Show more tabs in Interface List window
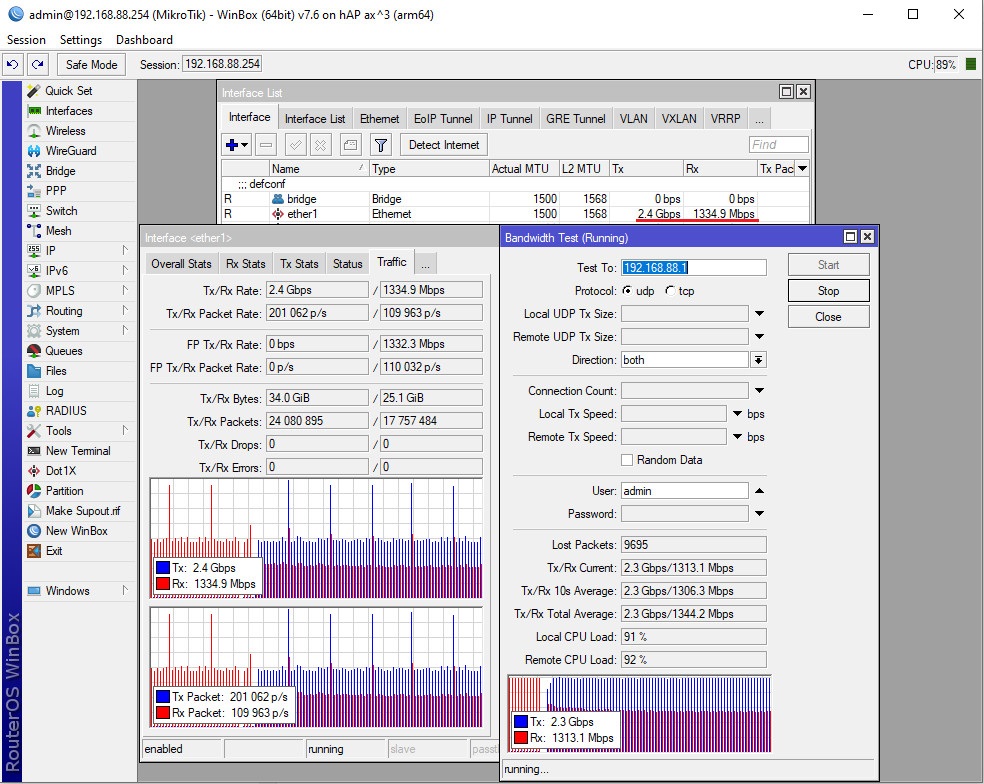The width and height of the screenshot is (984, 784). [x=759, y=119]
